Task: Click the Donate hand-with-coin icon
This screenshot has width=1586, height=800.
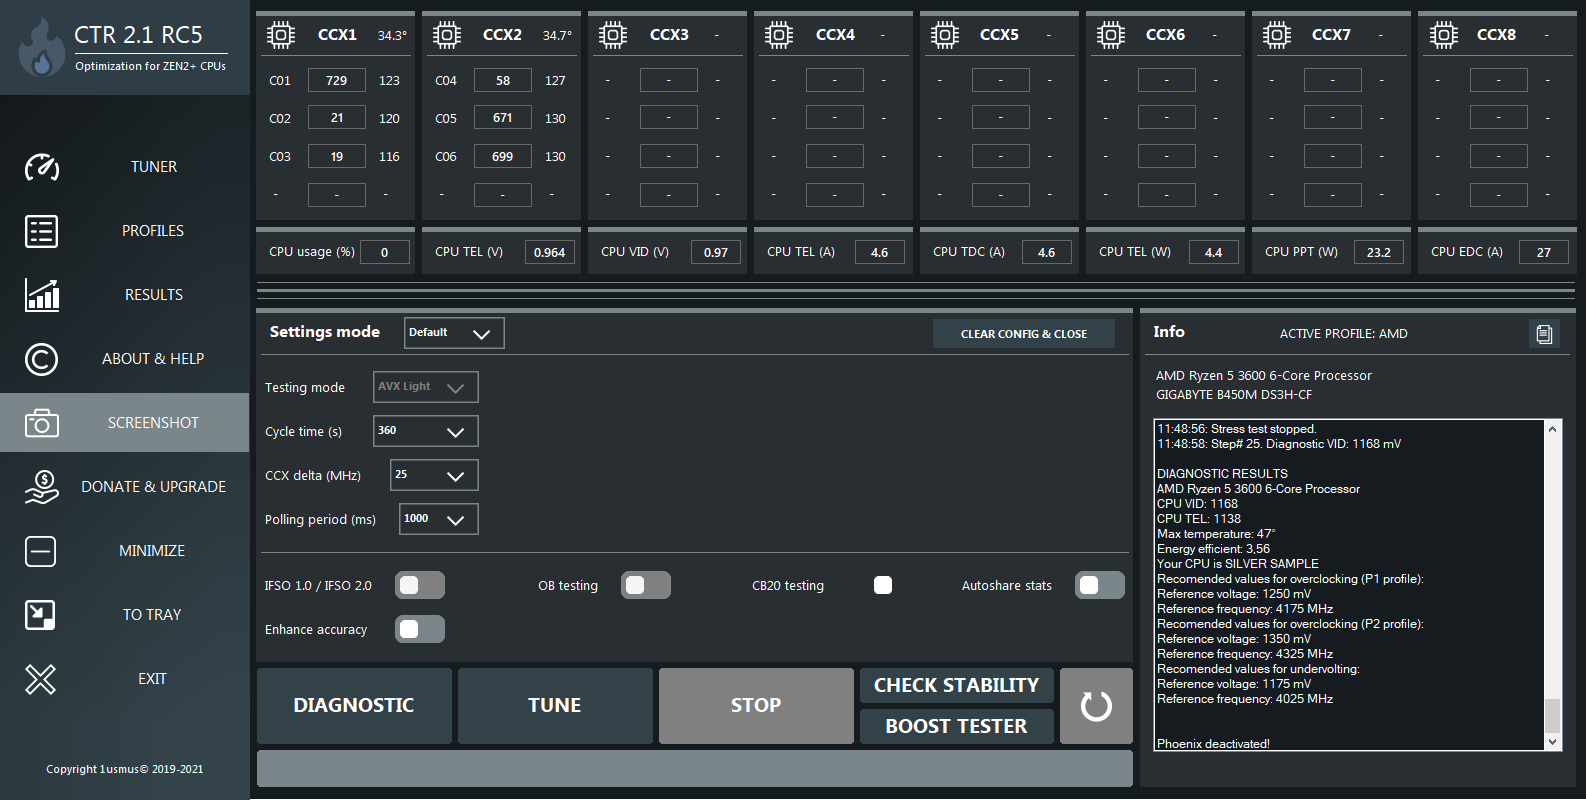Action: coord(41,487)
